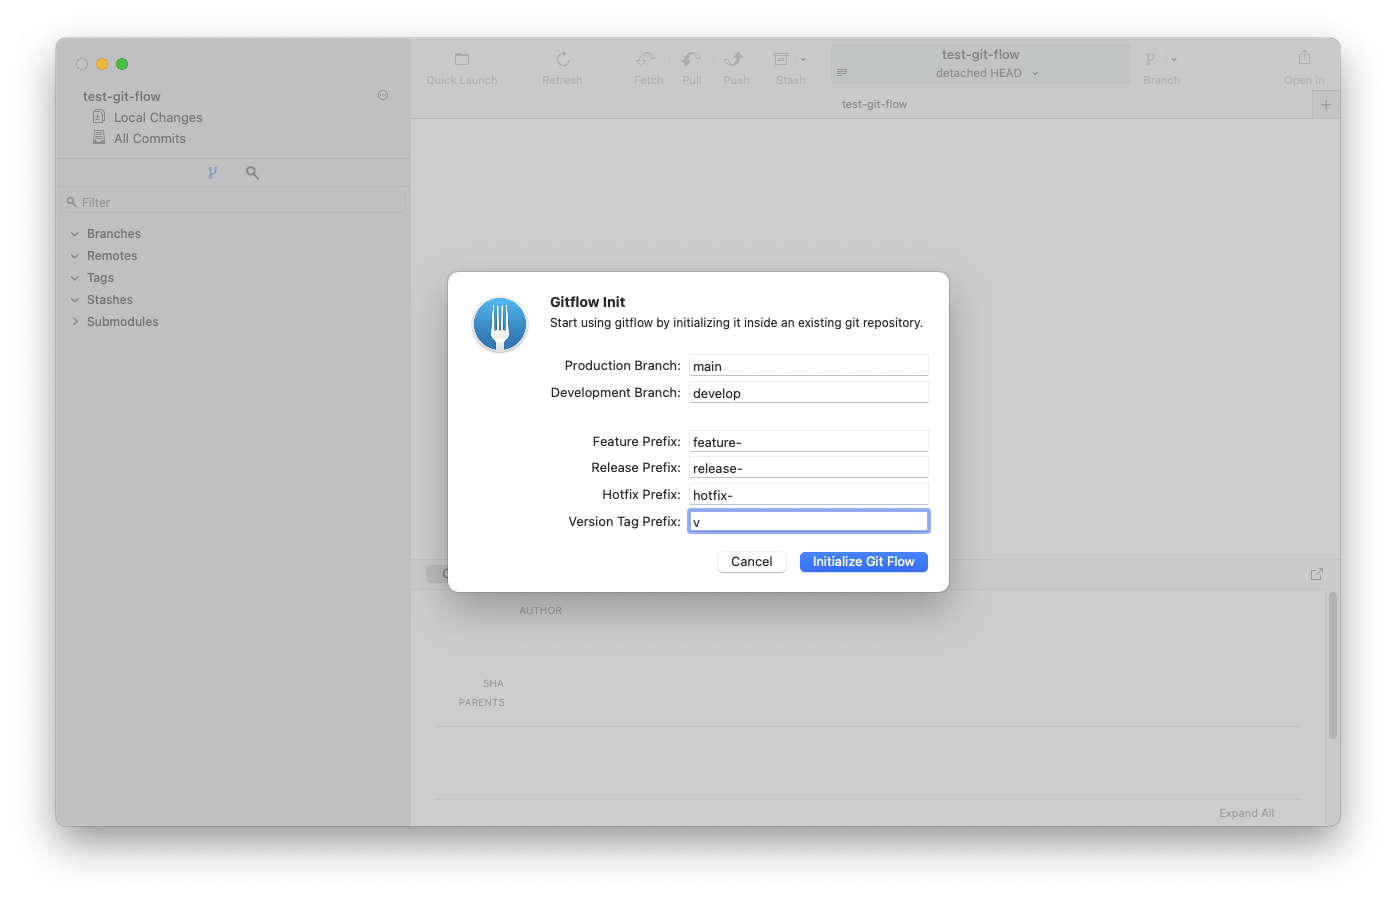Click the Version Tag Prefix input field
Image resolution: width=1396 pixels, height=900 pixels.
point(808,520)
